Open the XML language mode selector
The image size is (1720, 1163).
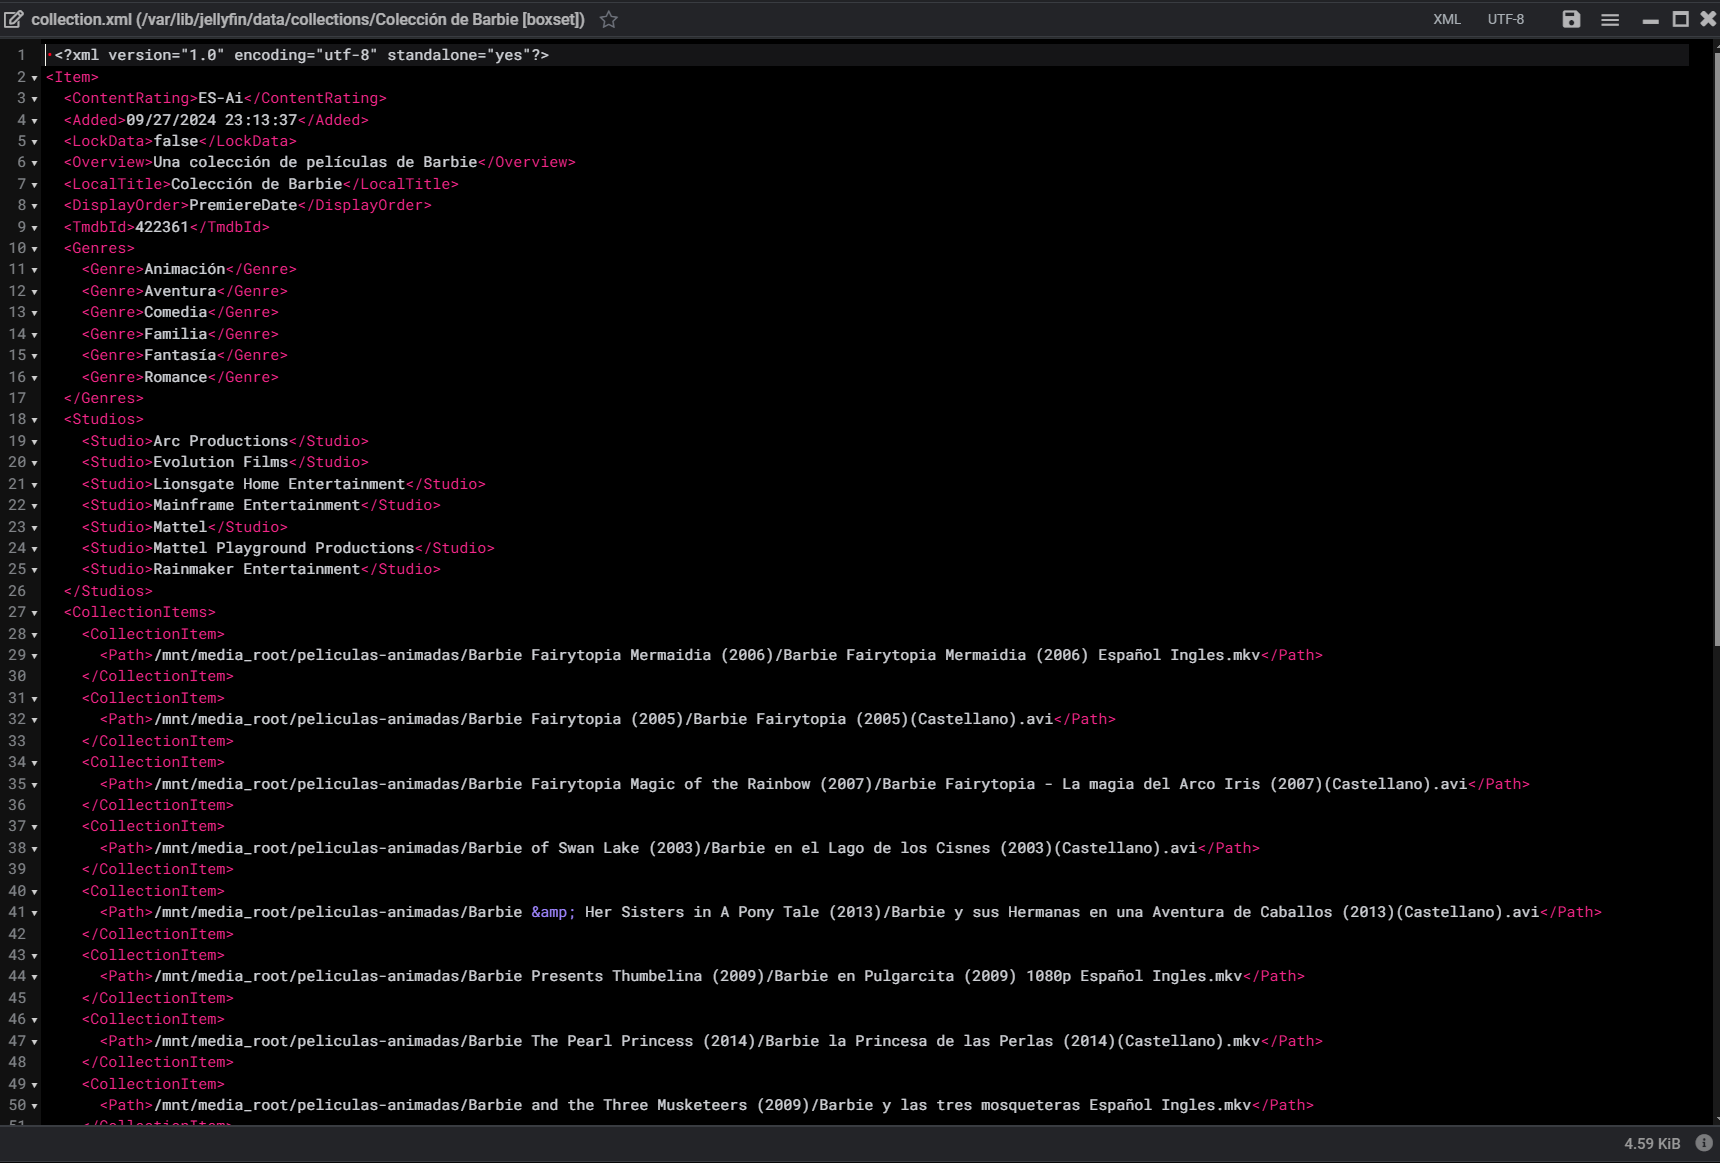click(1446, 19)
